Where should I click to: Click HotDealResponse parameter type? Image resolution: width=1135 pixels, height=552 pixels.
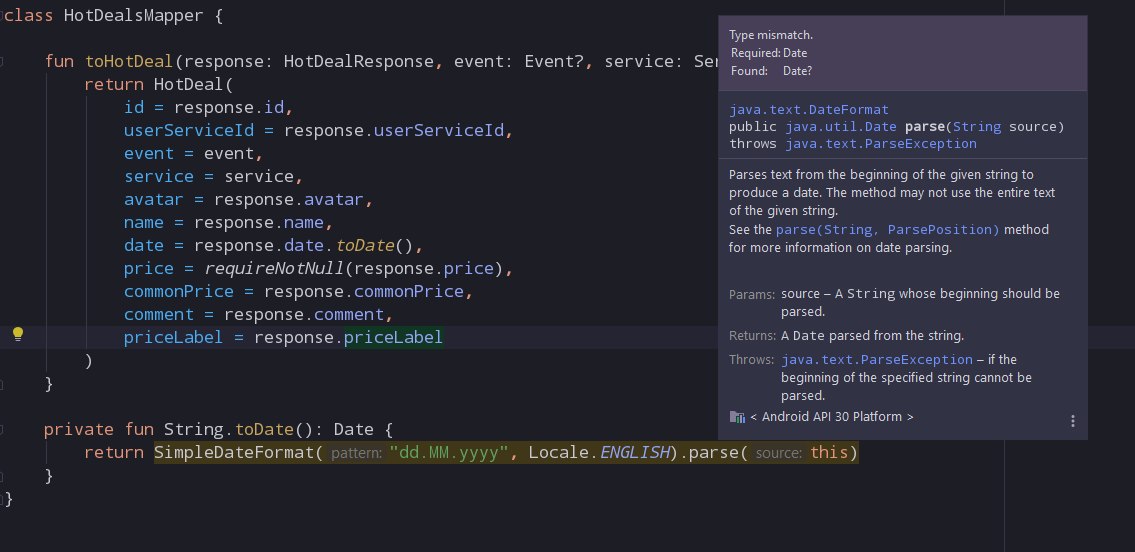[358, 61]
